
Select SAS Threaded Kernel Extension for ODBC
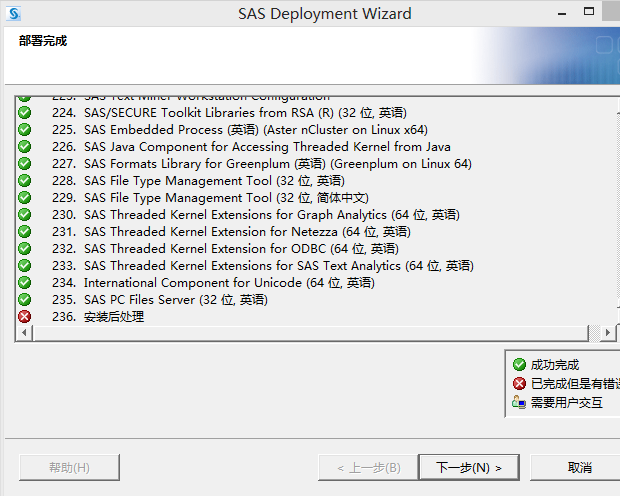click(x=241, y=249)
